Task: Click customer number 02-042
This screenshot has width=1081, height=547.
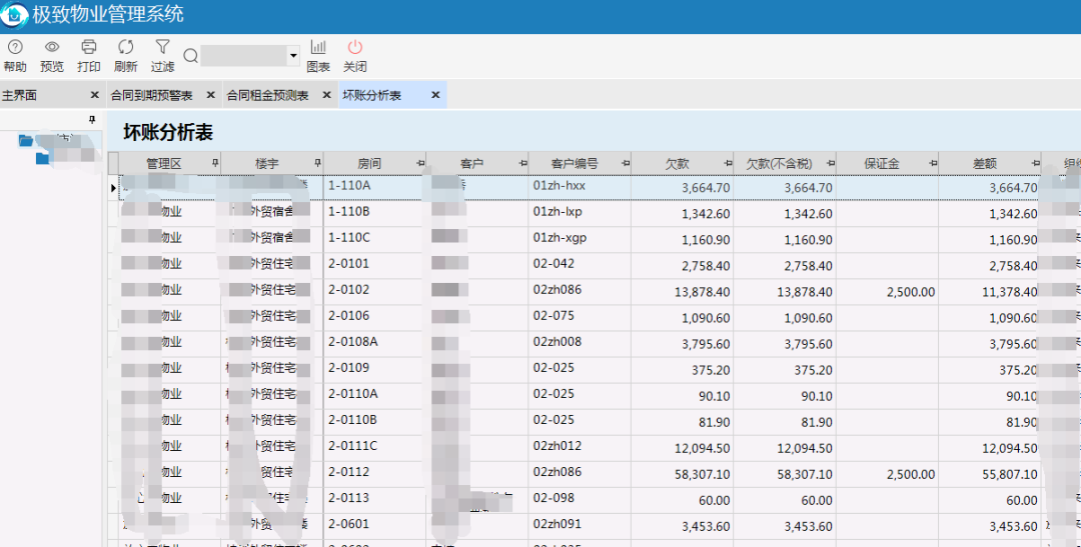Action: point(554,263)
